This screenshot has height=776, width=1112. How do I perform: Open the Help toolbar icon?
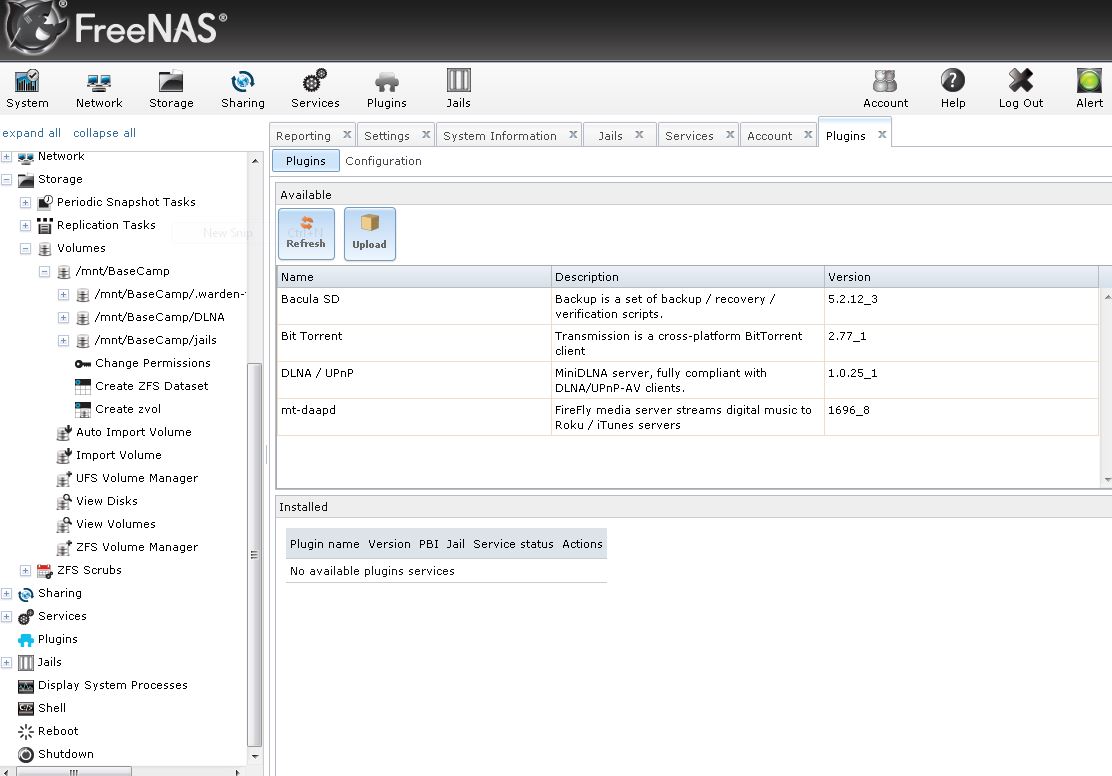point(952,89)
